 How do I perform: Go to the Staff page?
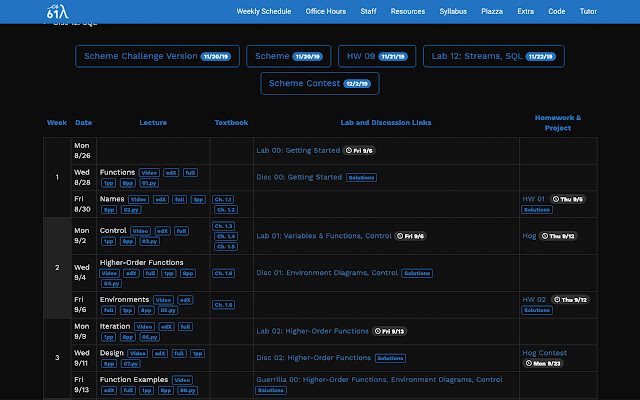coord(368,11)
